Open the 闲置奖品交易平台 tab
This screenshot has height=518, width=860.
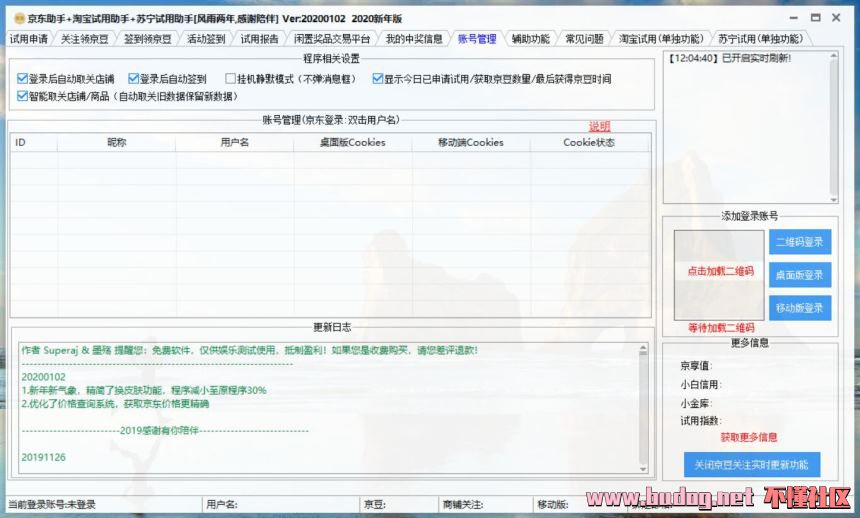[x=332, y=39]
